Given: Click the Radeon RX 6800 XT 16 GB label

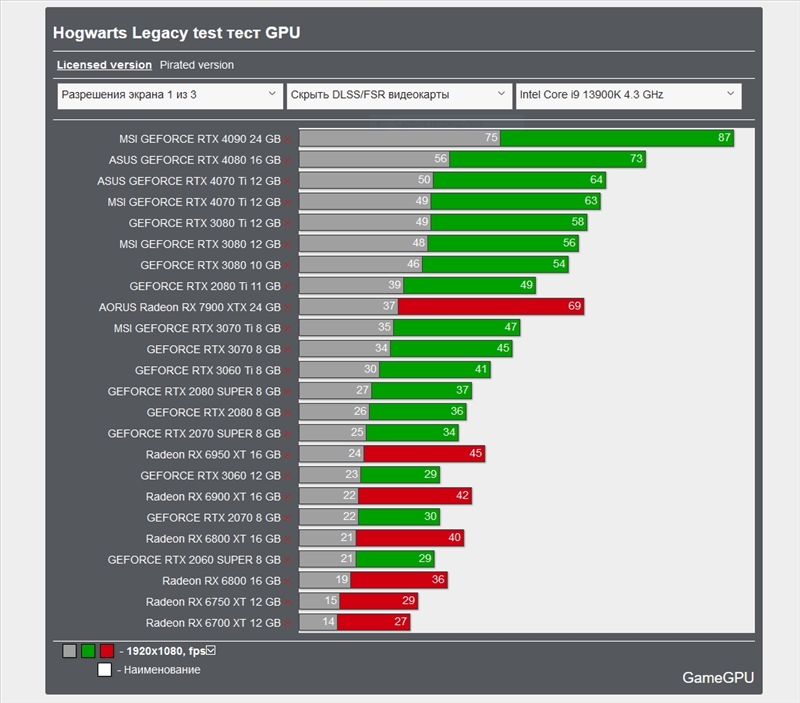Looking at the screenshot, I should 213,539.
